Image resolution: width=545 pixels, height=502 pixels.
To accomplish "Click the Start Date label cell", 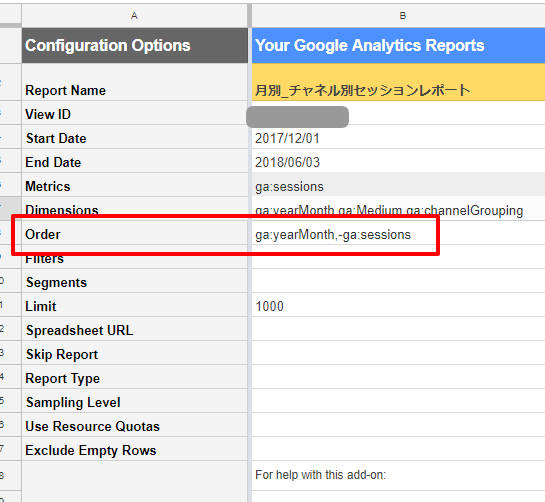I will click(x=135, y=137).
